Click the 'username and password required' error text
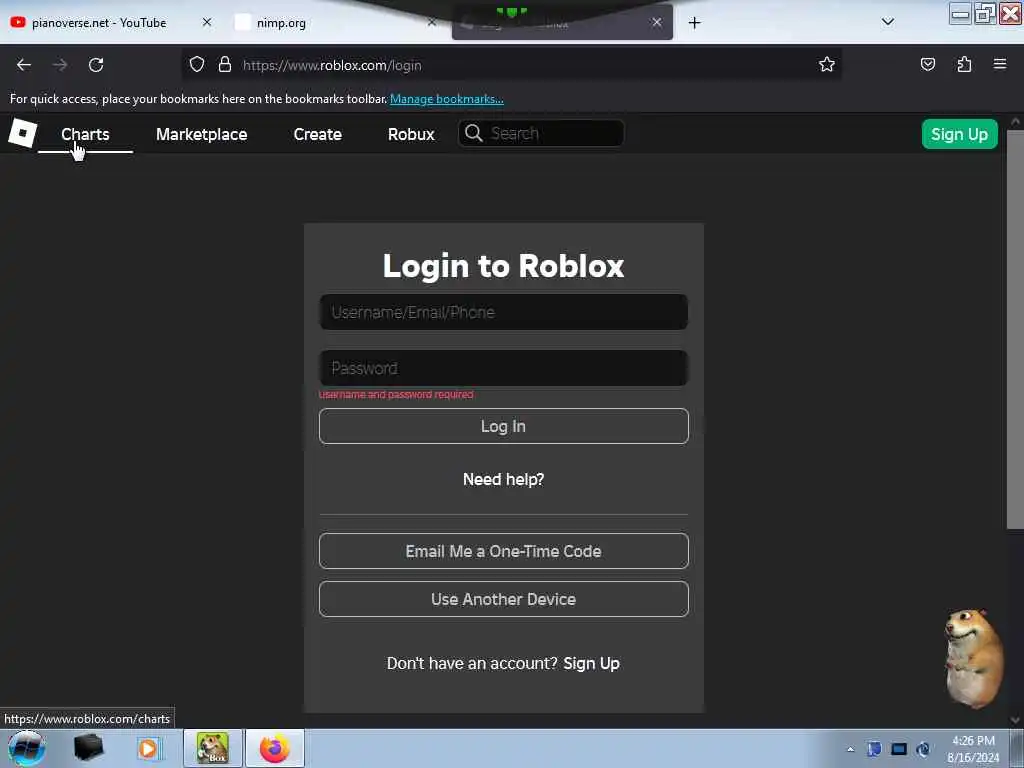 coord(396,394)
